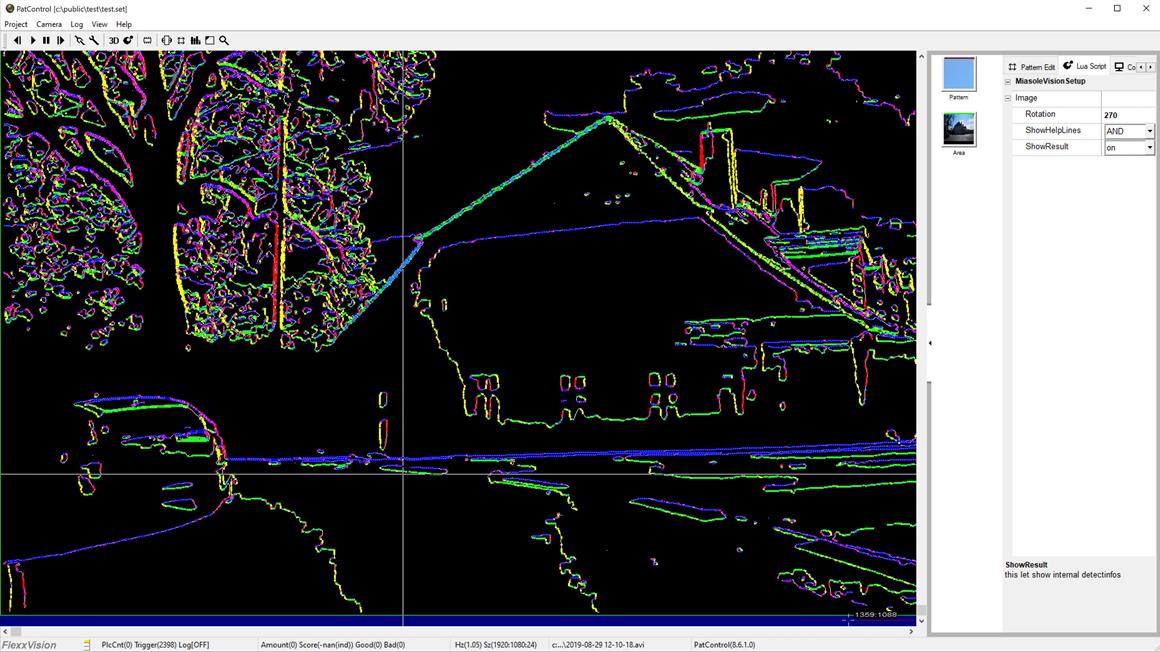Click the crosshair circle icon in the toolbar
This screenshot has height=652, width=1160.
(166, 41)
